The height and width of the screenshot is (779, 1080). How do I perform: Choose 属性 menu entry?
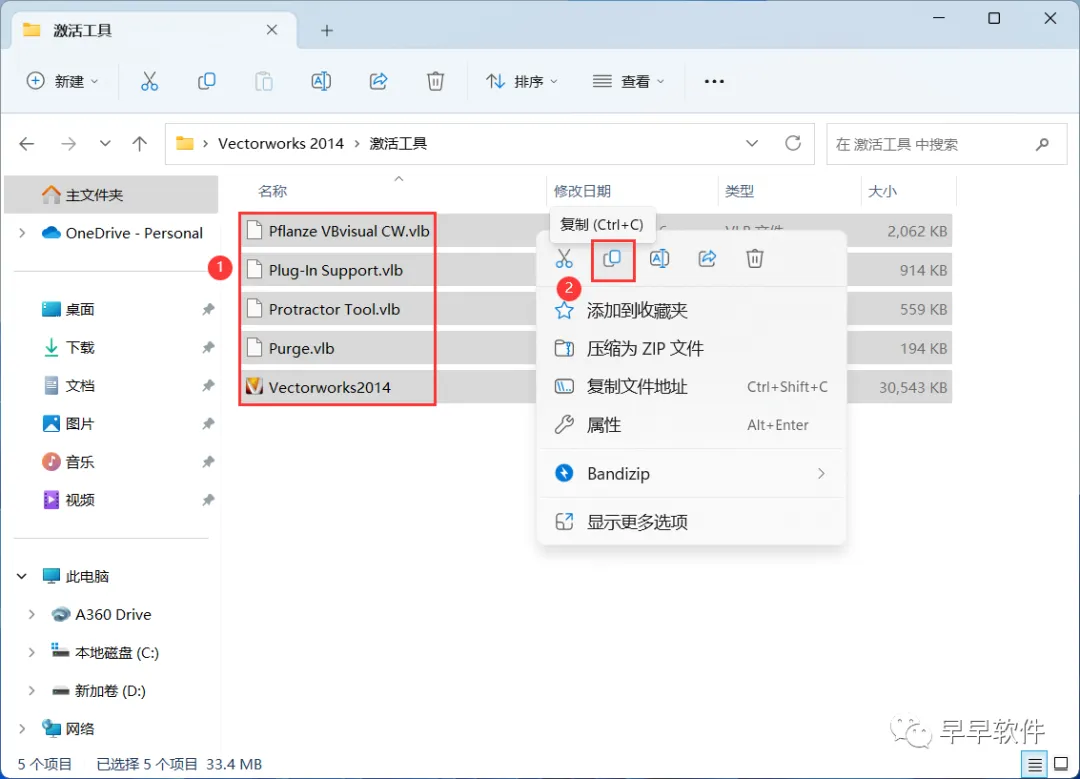[692, 425]
